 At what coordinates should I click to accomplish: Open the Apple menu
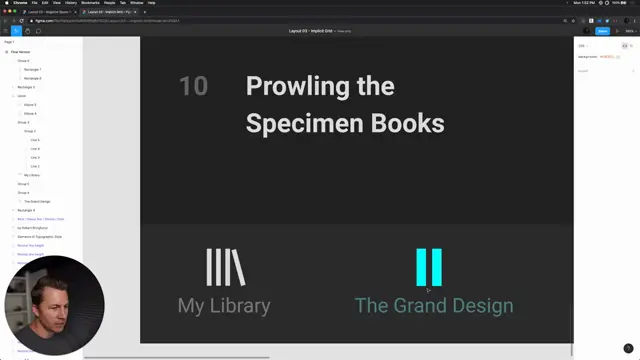coord(7,3)
